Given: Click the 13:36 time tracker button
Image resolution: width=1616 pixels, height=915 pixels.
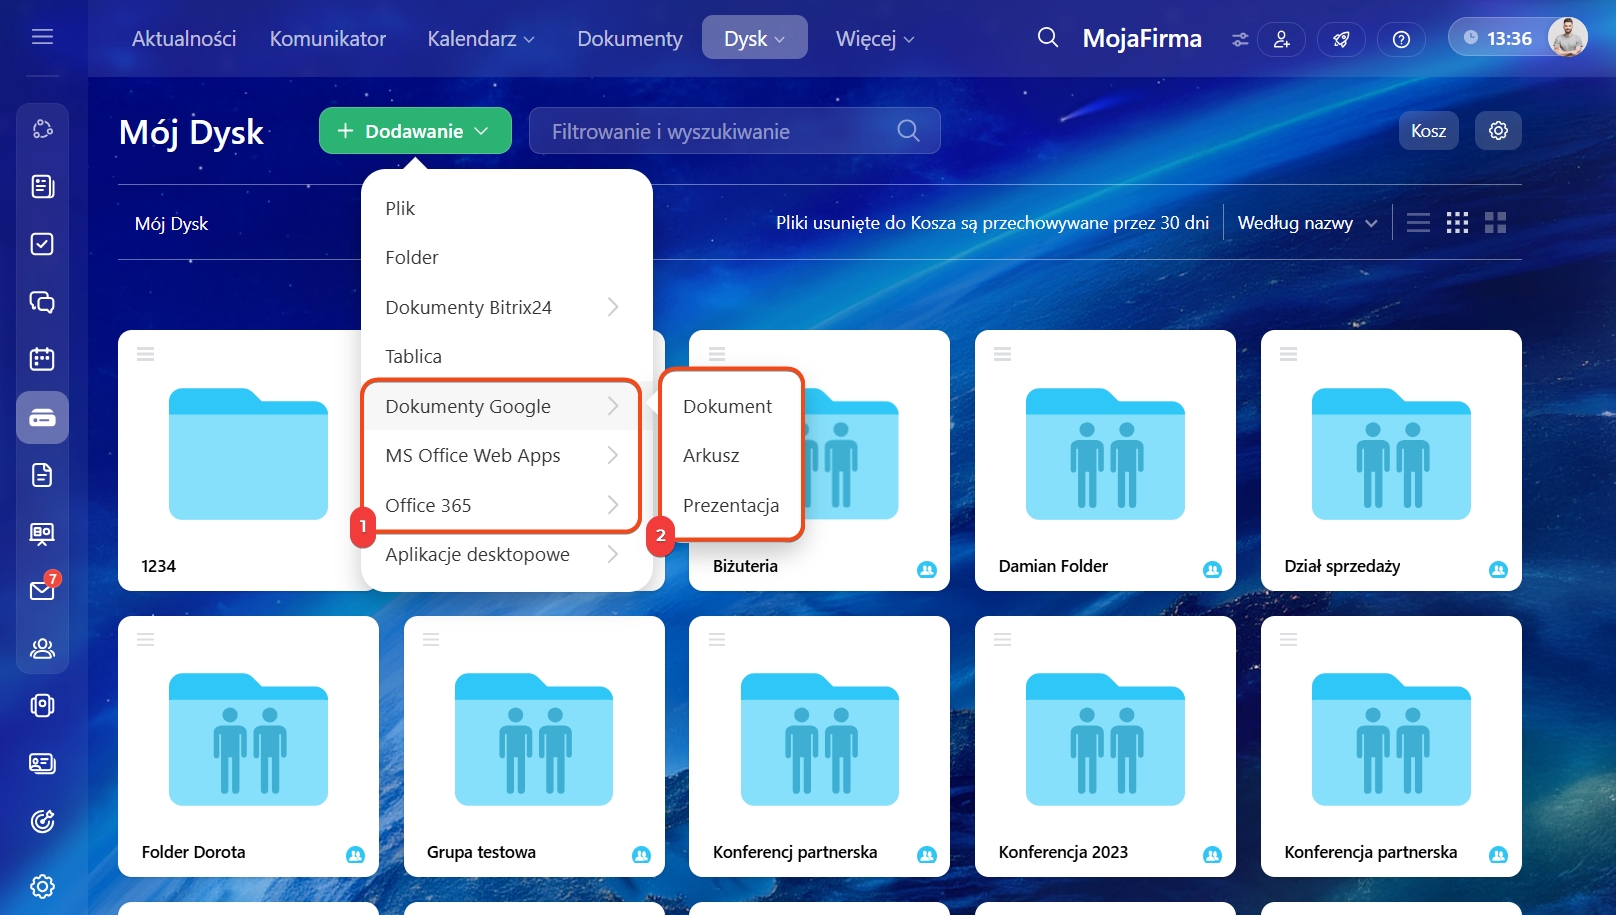Looking at the screenshot, I should (1498, 38).
